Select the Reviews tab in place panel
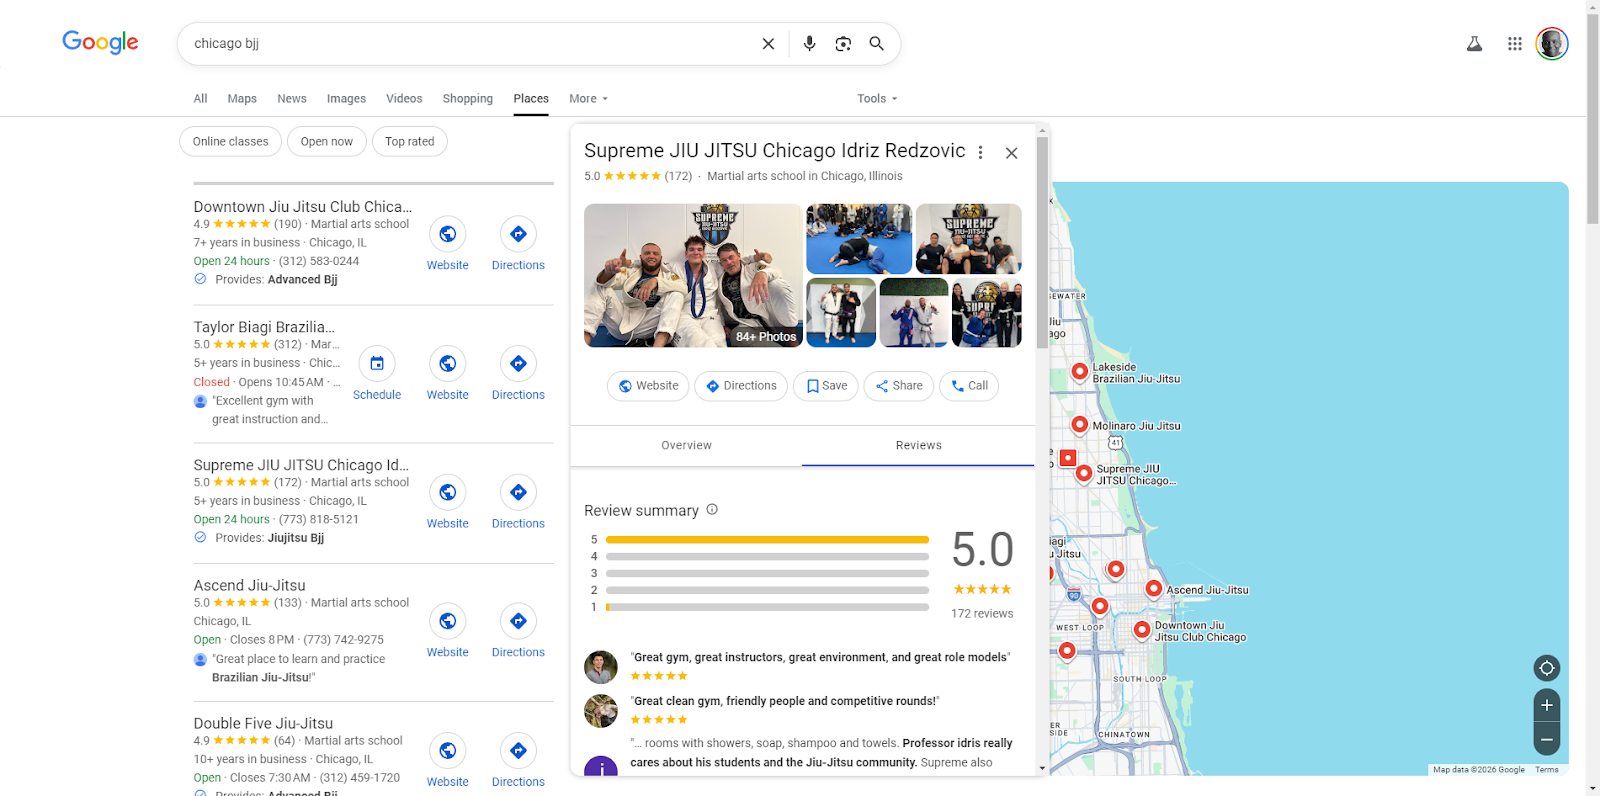1600x796 pixels. pyautogui.click(x=918, y=446)
